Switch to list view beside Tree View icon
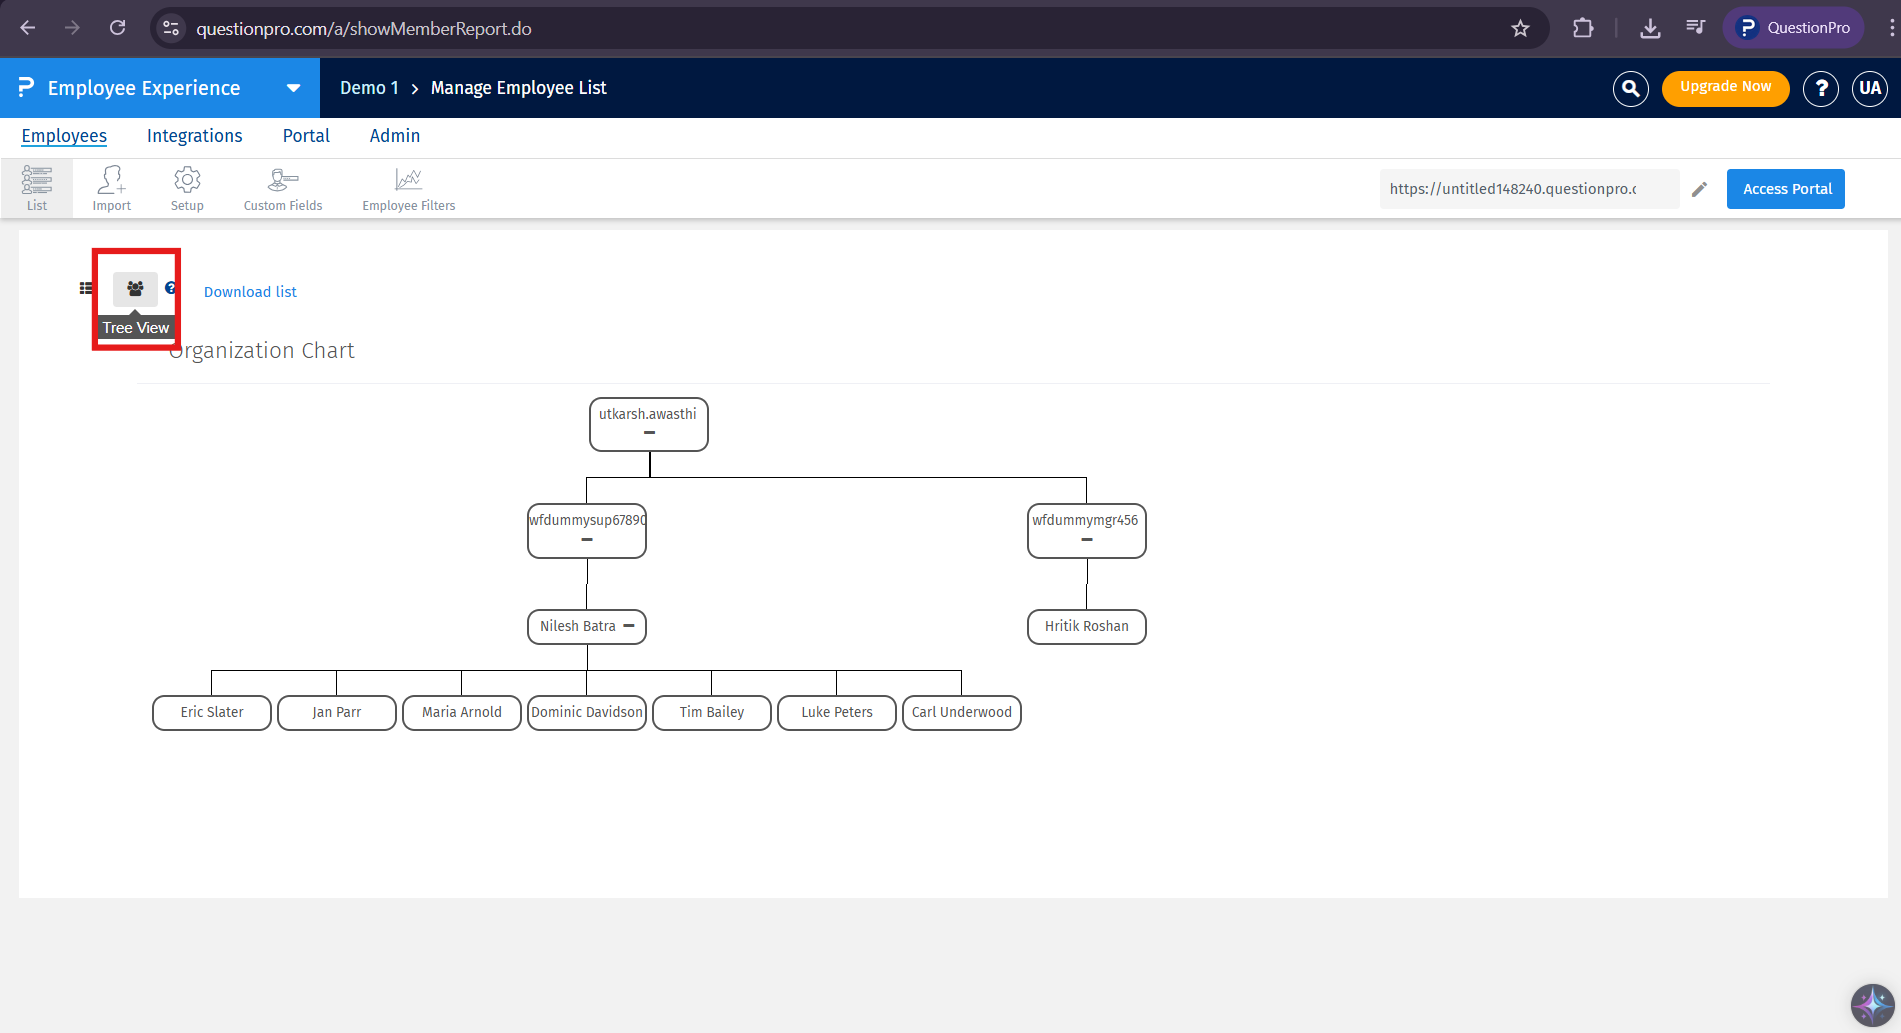 85,287
